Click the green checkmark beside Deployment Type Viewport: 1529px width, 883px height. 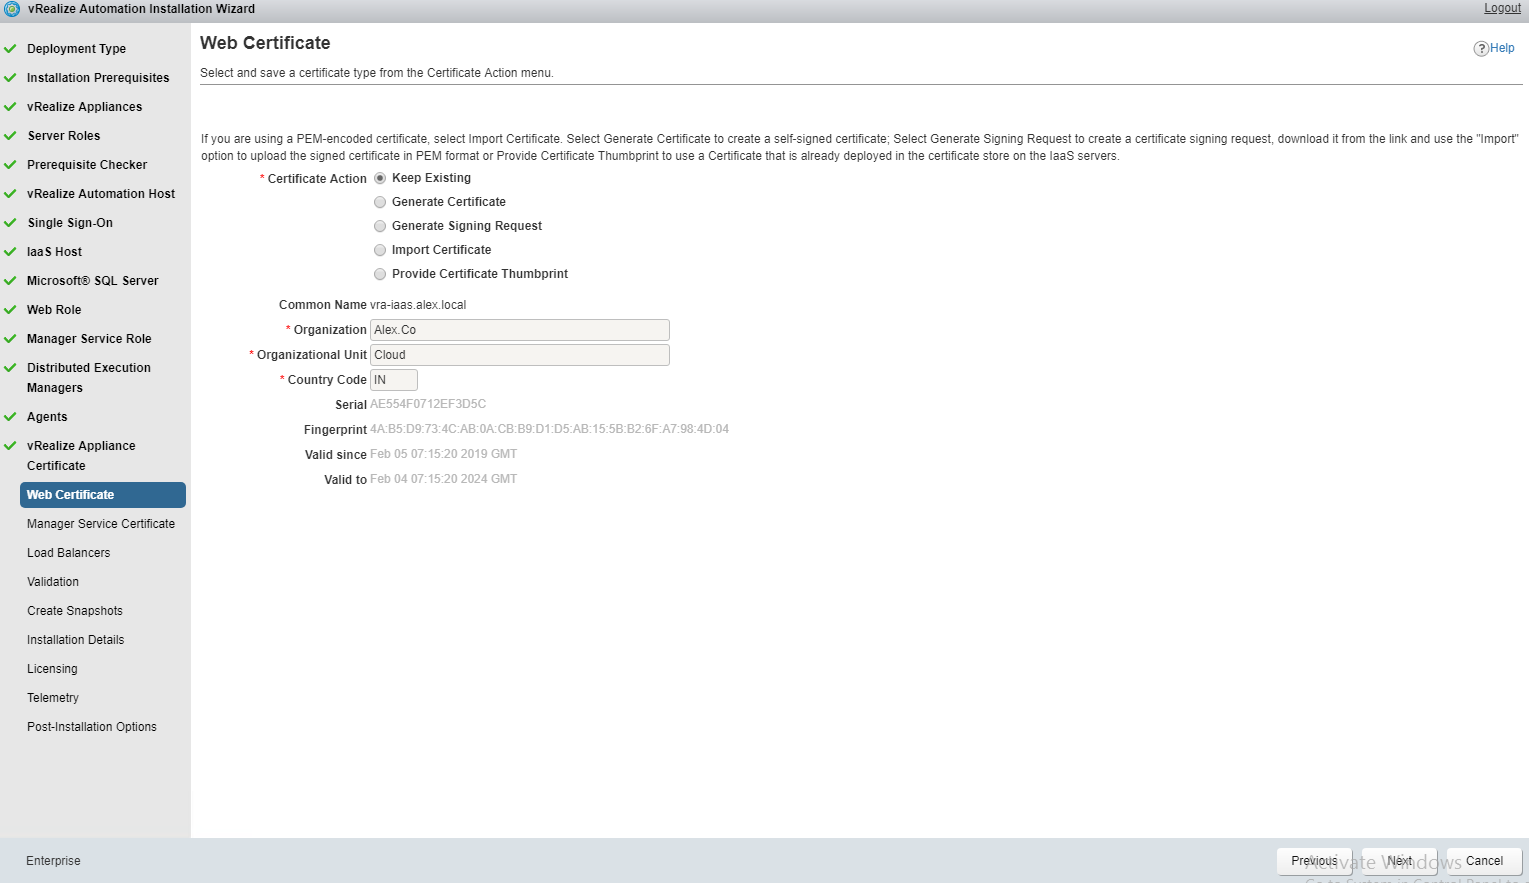(x=10, y=49)
